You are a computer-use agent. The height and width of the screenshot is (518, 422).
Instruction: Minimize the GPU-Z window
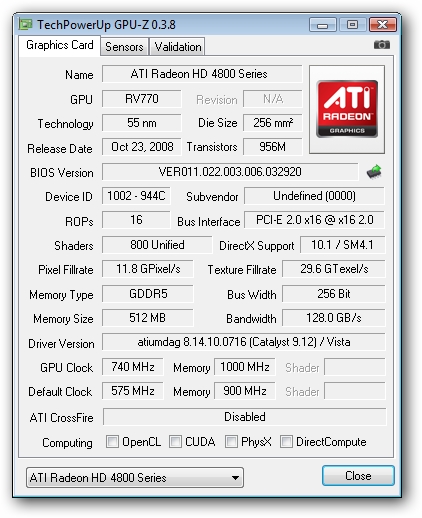322,25
